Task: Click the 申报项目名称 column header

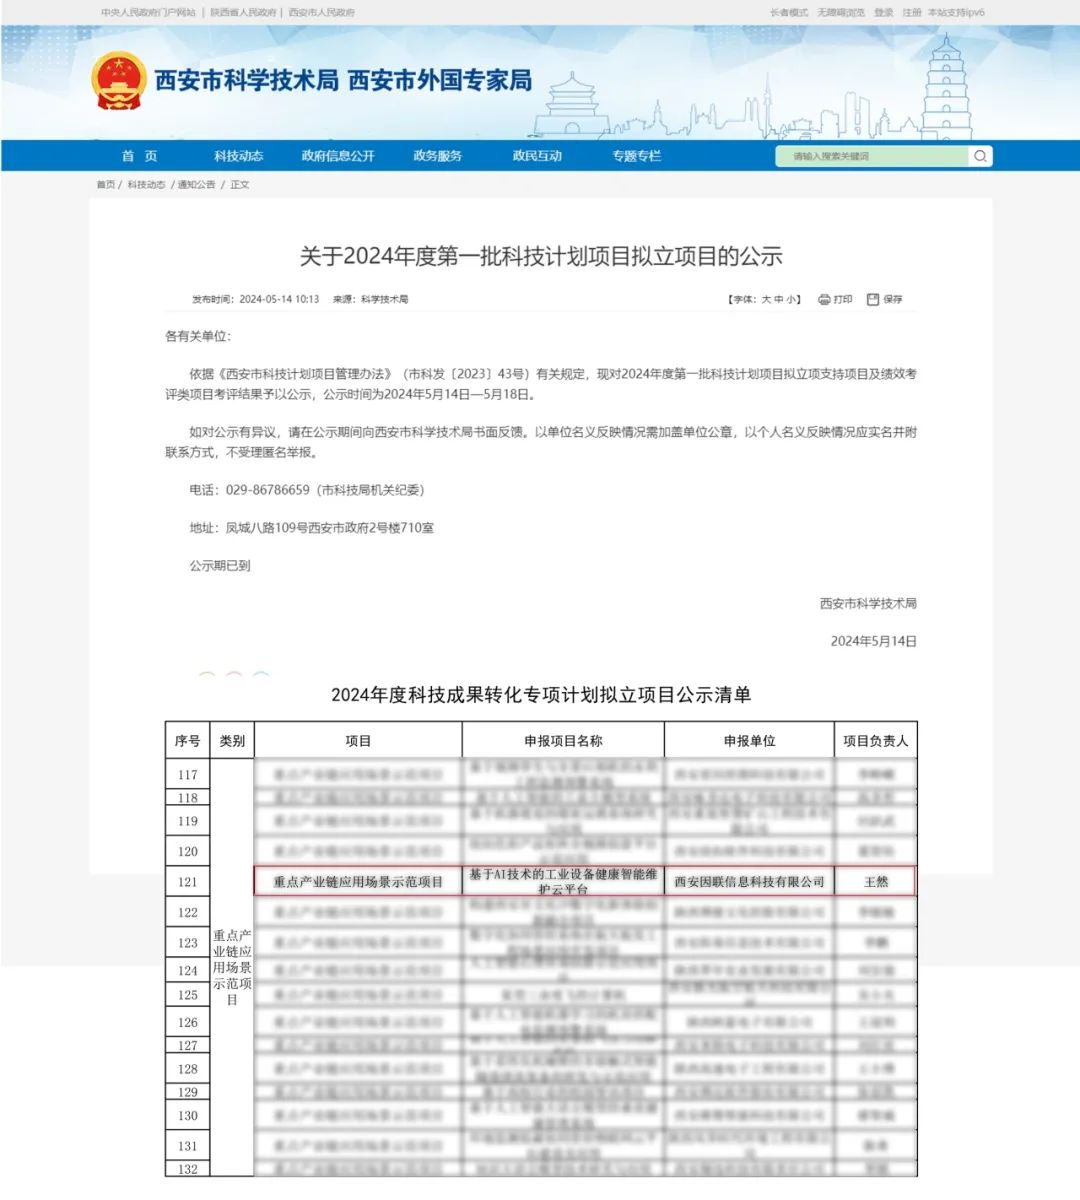Action: (563, 741)
